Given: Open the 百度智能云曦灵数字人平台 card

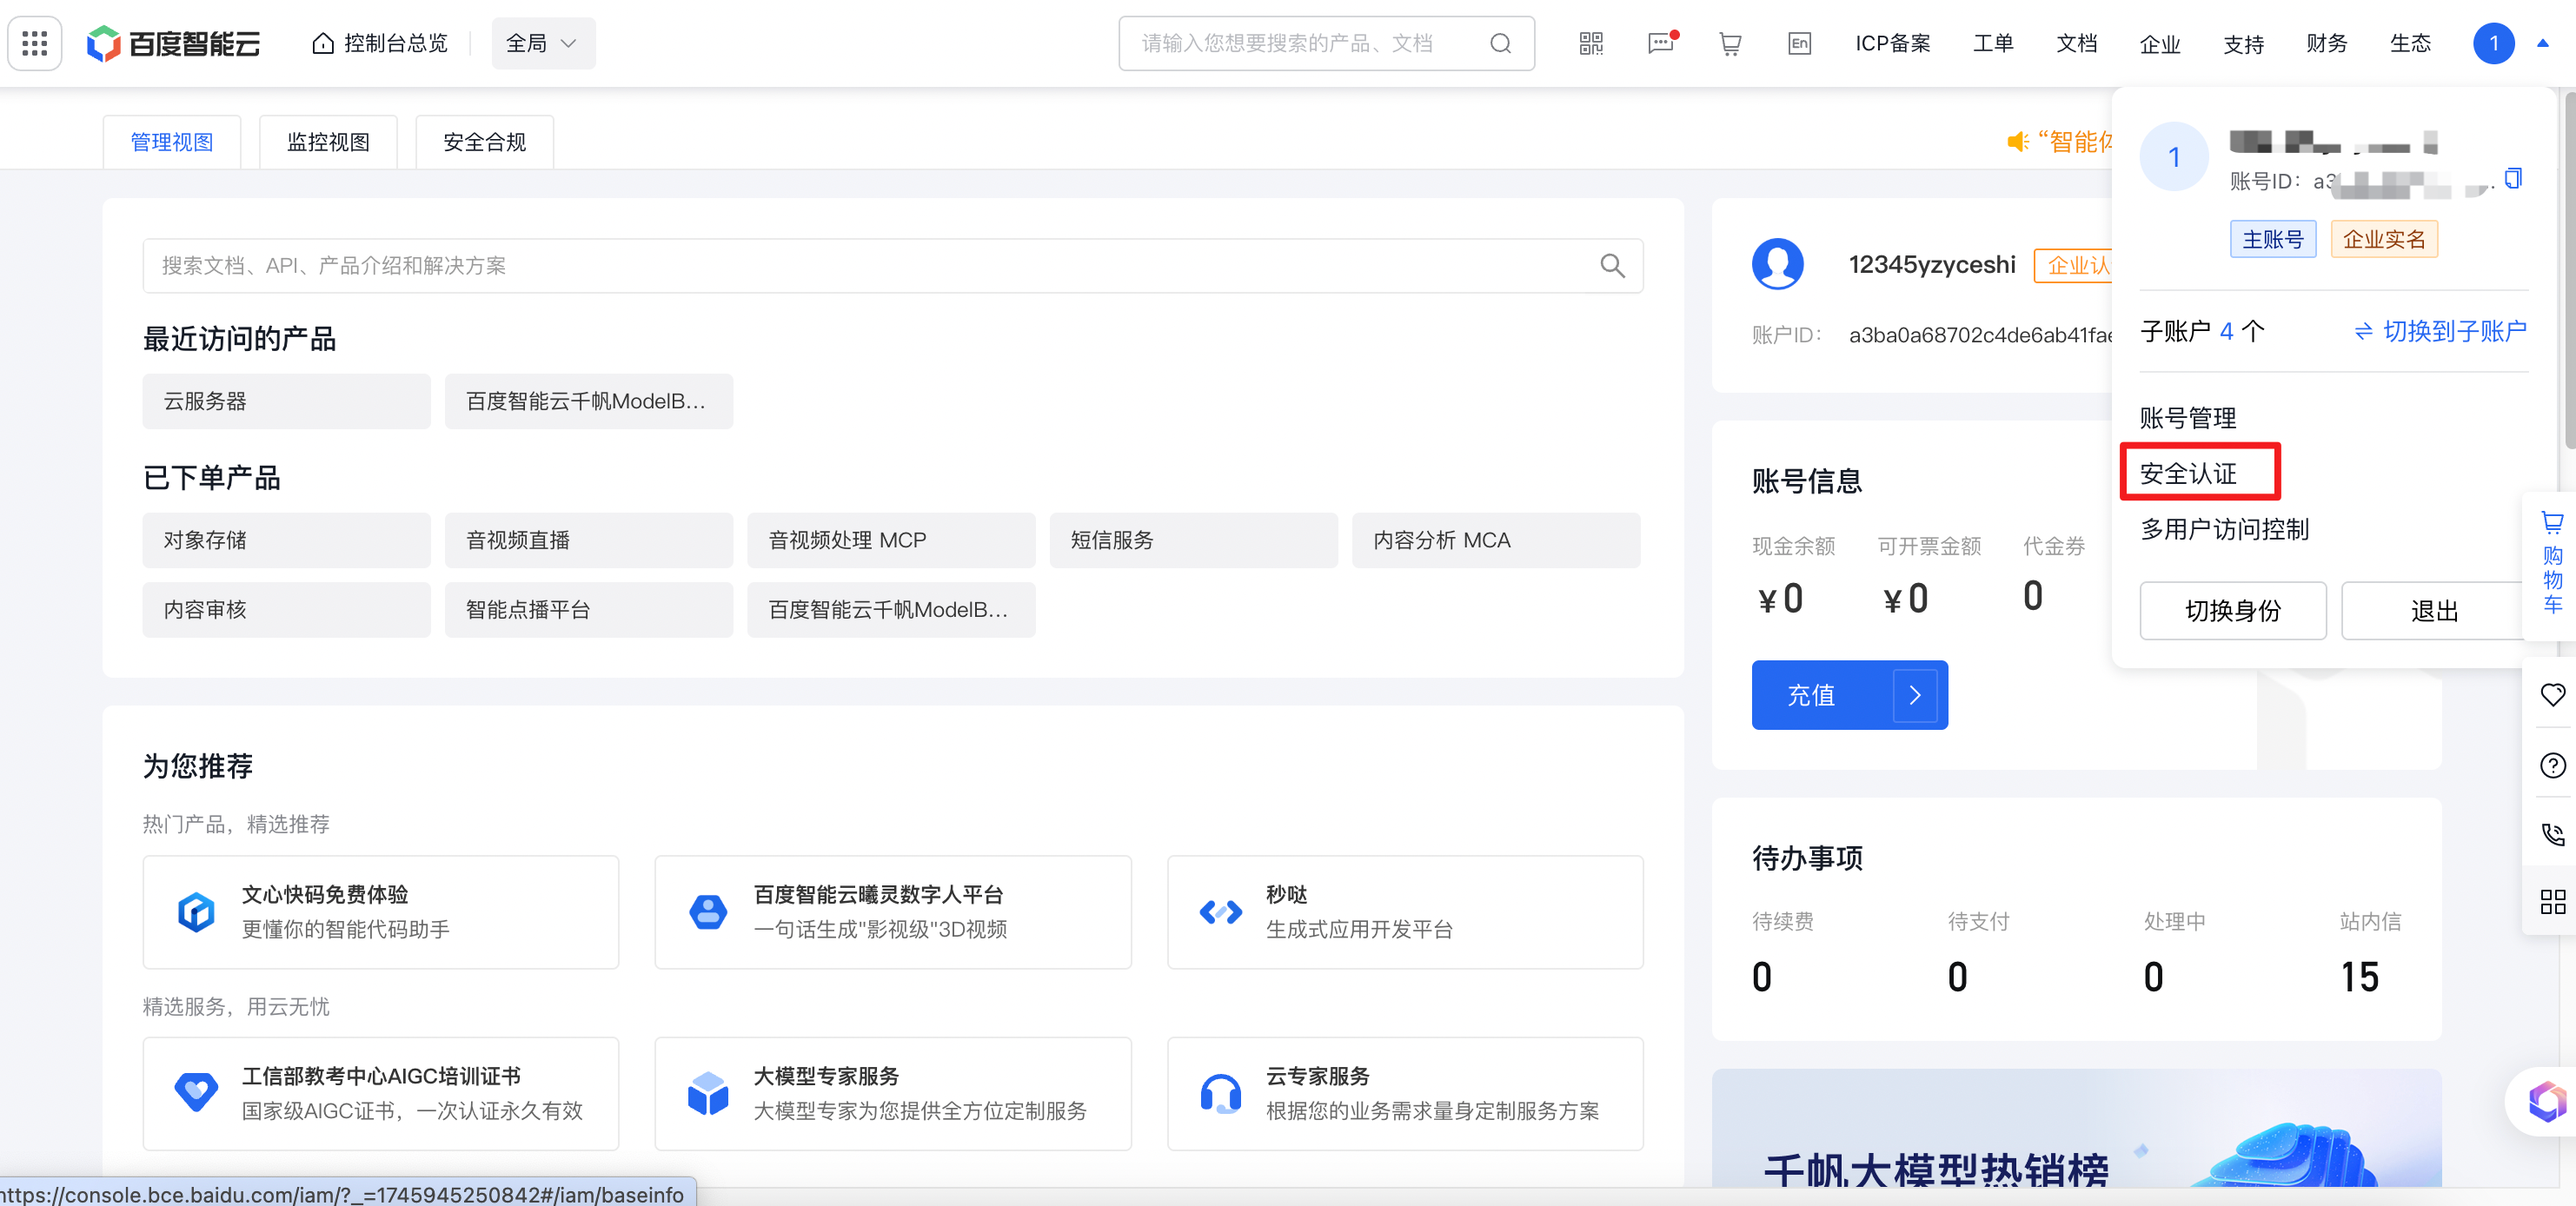Looking at the screenshot, I should click(892, 911).
